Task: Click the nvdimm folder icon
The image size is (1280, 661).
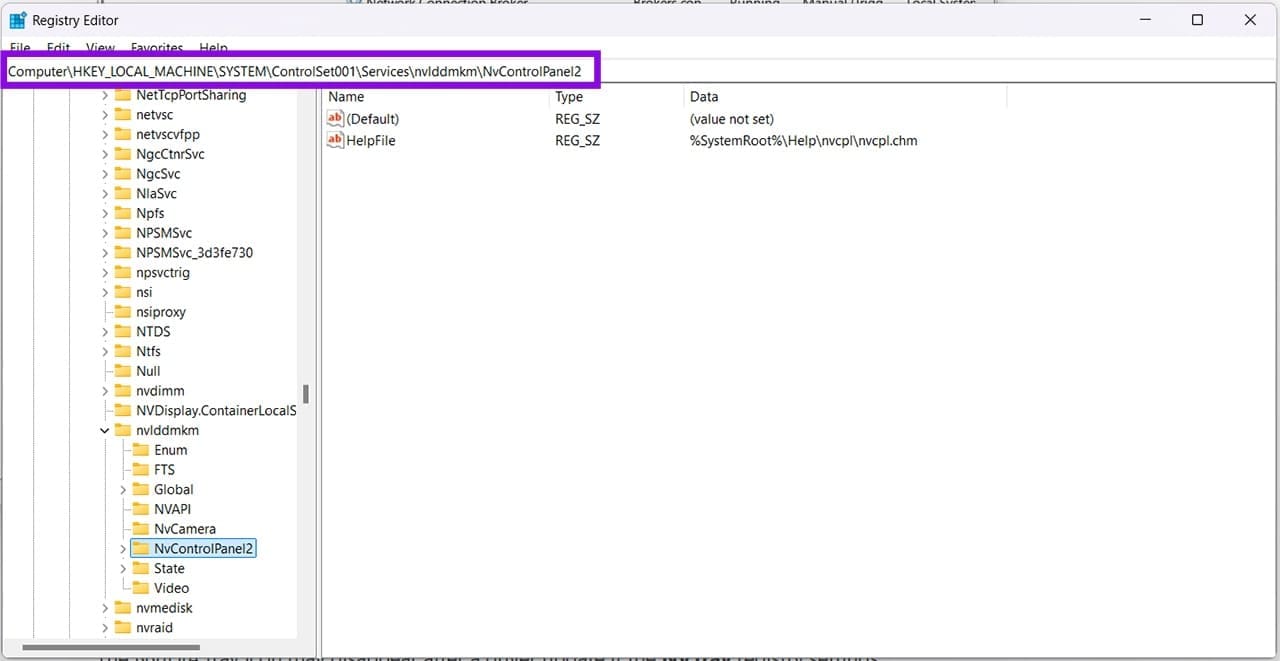Action: click(122, 391)
